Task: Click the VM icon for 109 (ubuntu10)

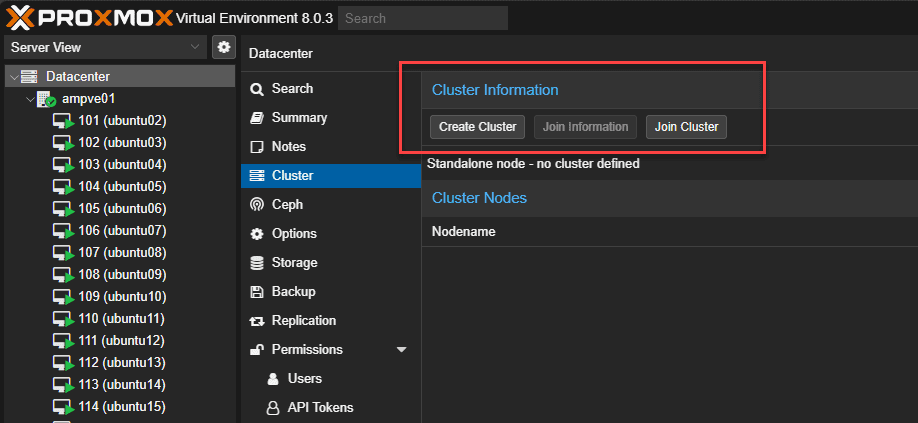Action: 63,297
